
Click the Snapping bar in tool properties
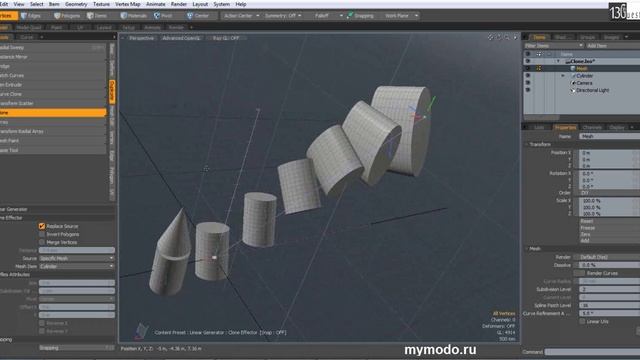coord(77,348)
